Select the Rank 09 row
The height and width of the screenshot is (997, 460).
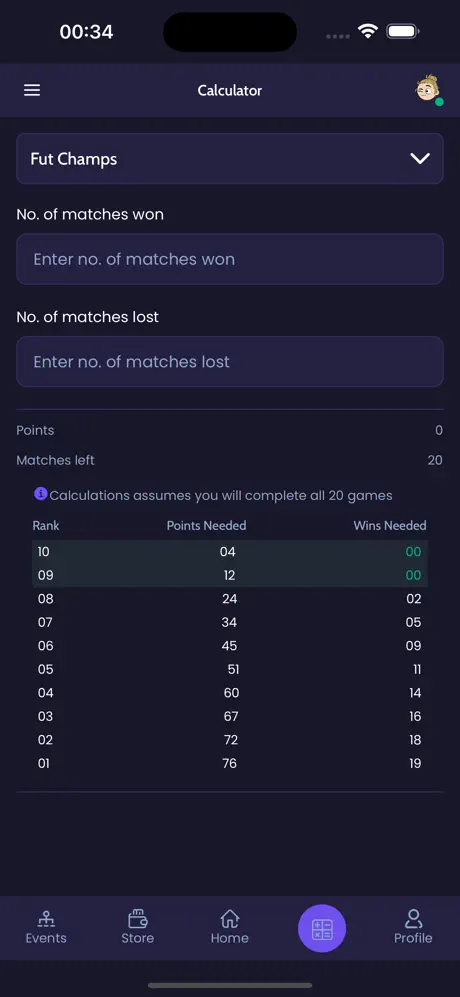click(230, 575)
